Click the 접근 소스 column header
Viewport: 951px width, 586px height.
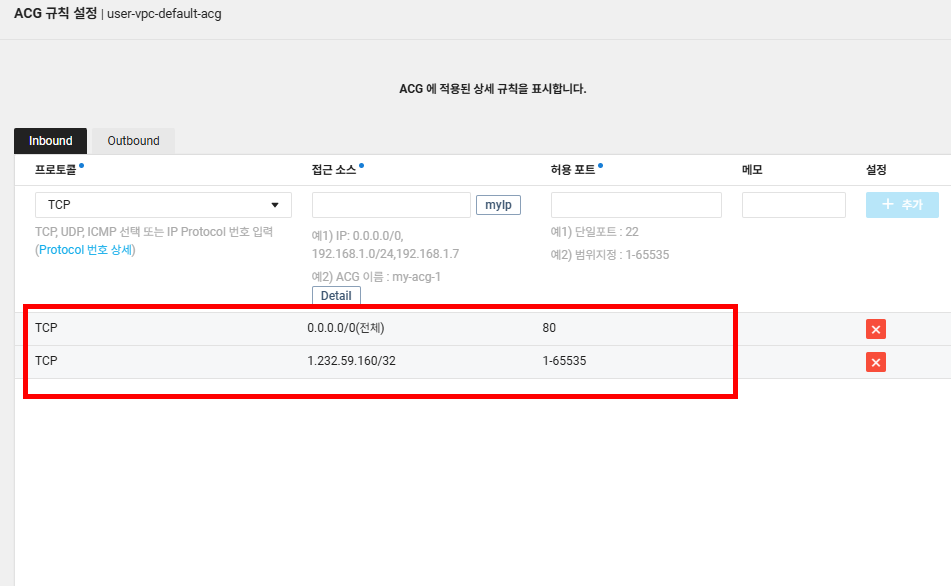pyautogui.click(x=334, y=170)
